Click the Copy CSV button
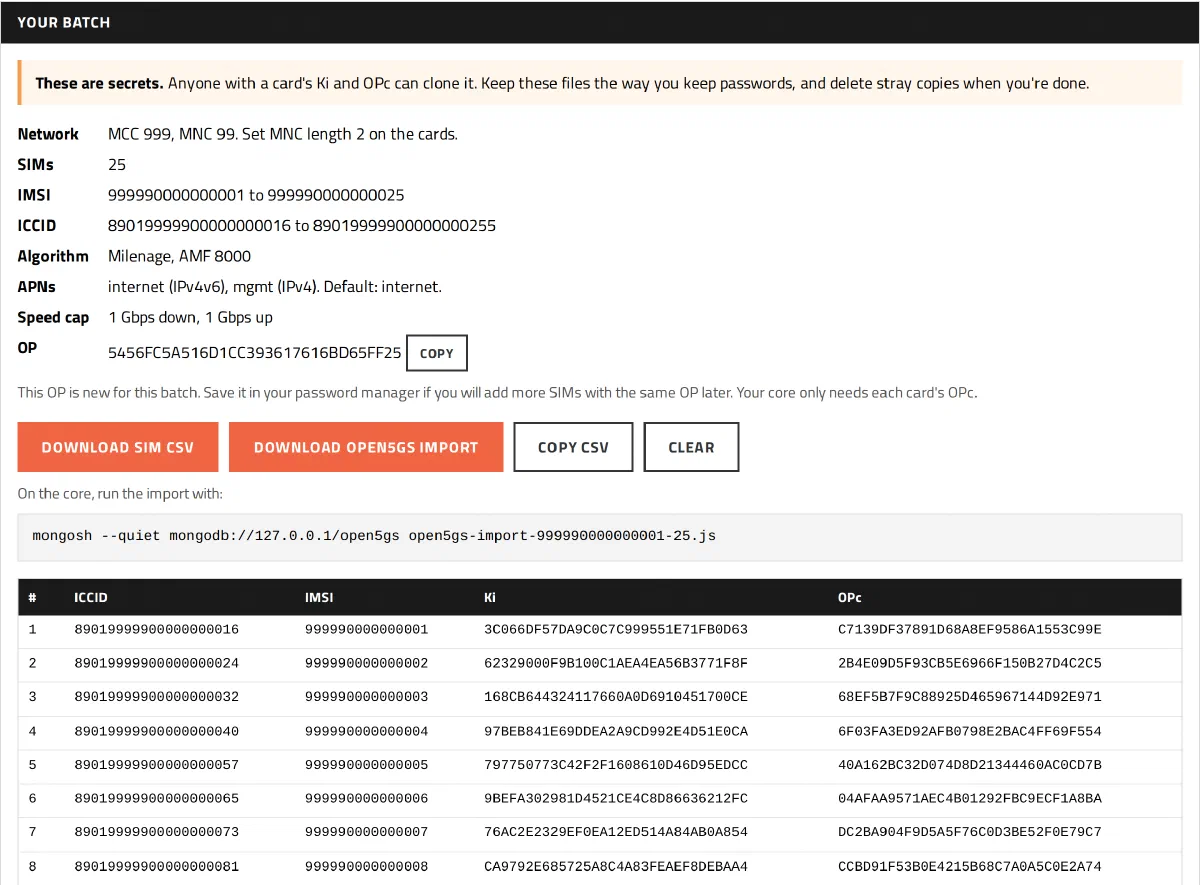 click(573, 447)
